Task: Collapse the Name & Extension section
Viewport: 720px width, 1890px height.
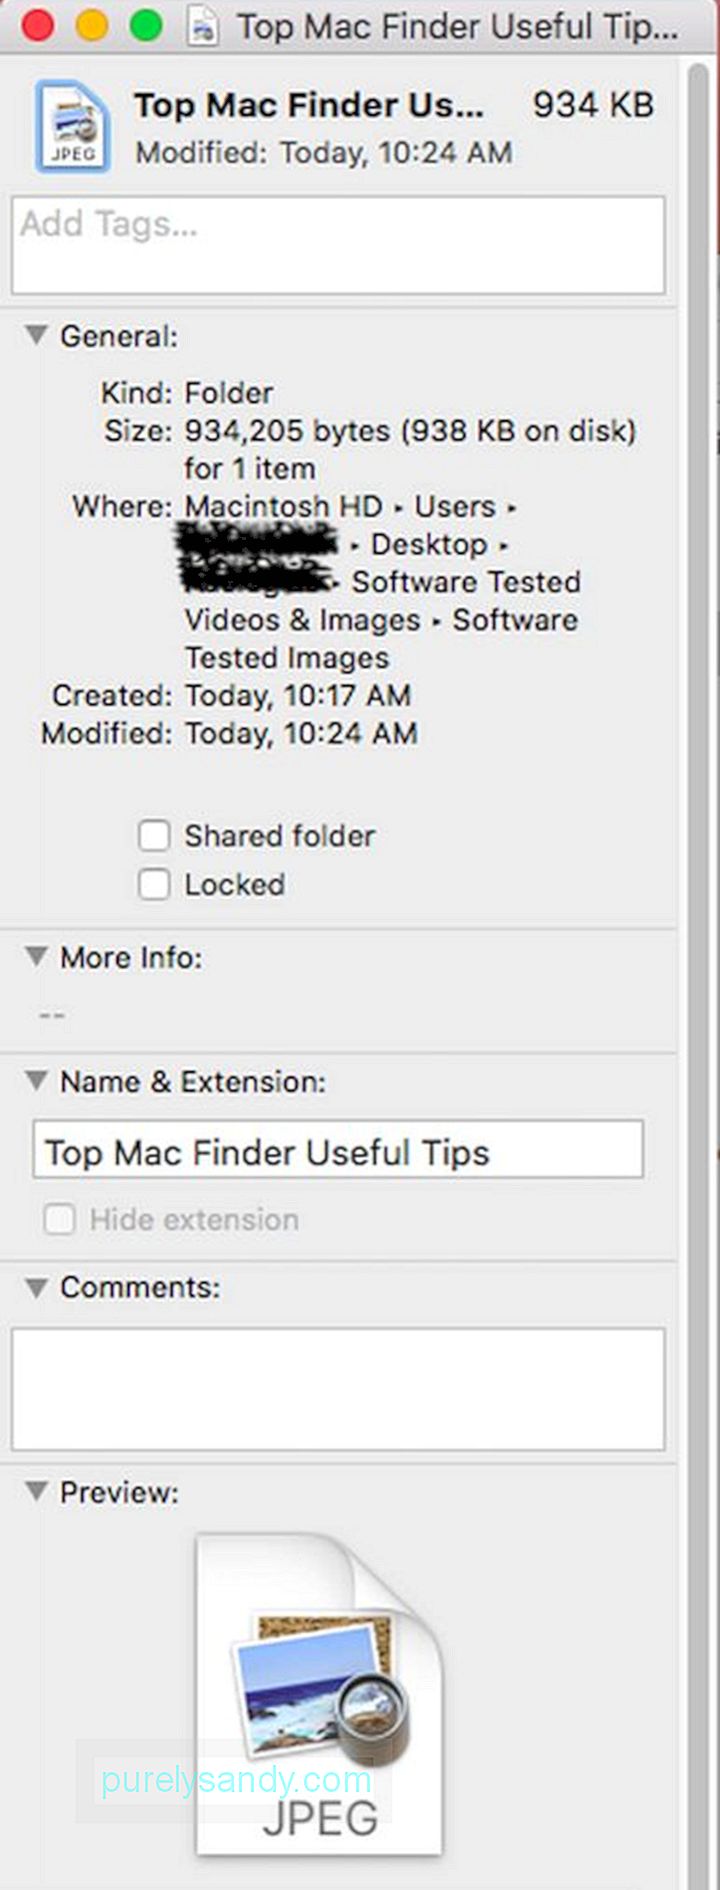Action: click(36, 1081)
